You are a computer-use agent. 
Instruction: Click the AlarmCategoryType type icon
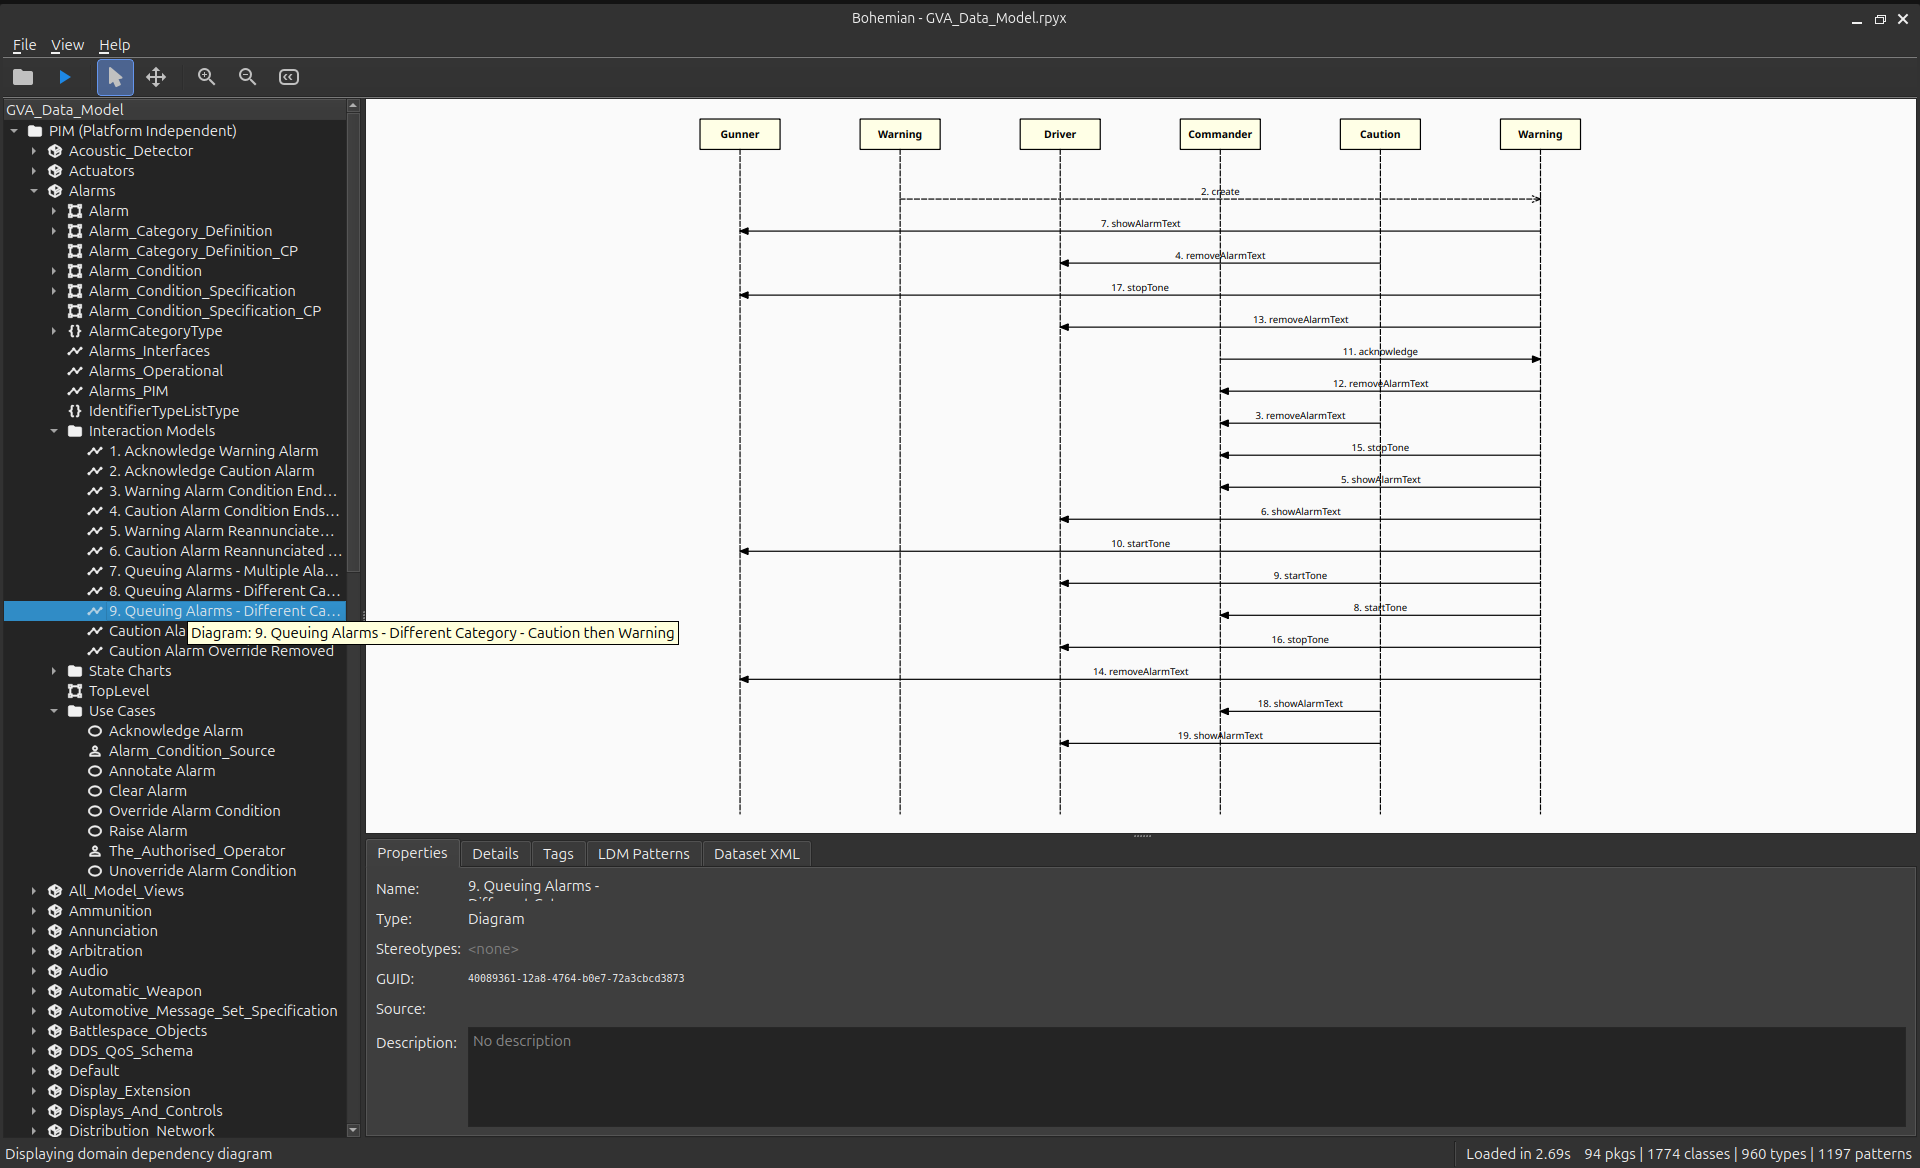[74, 331]
